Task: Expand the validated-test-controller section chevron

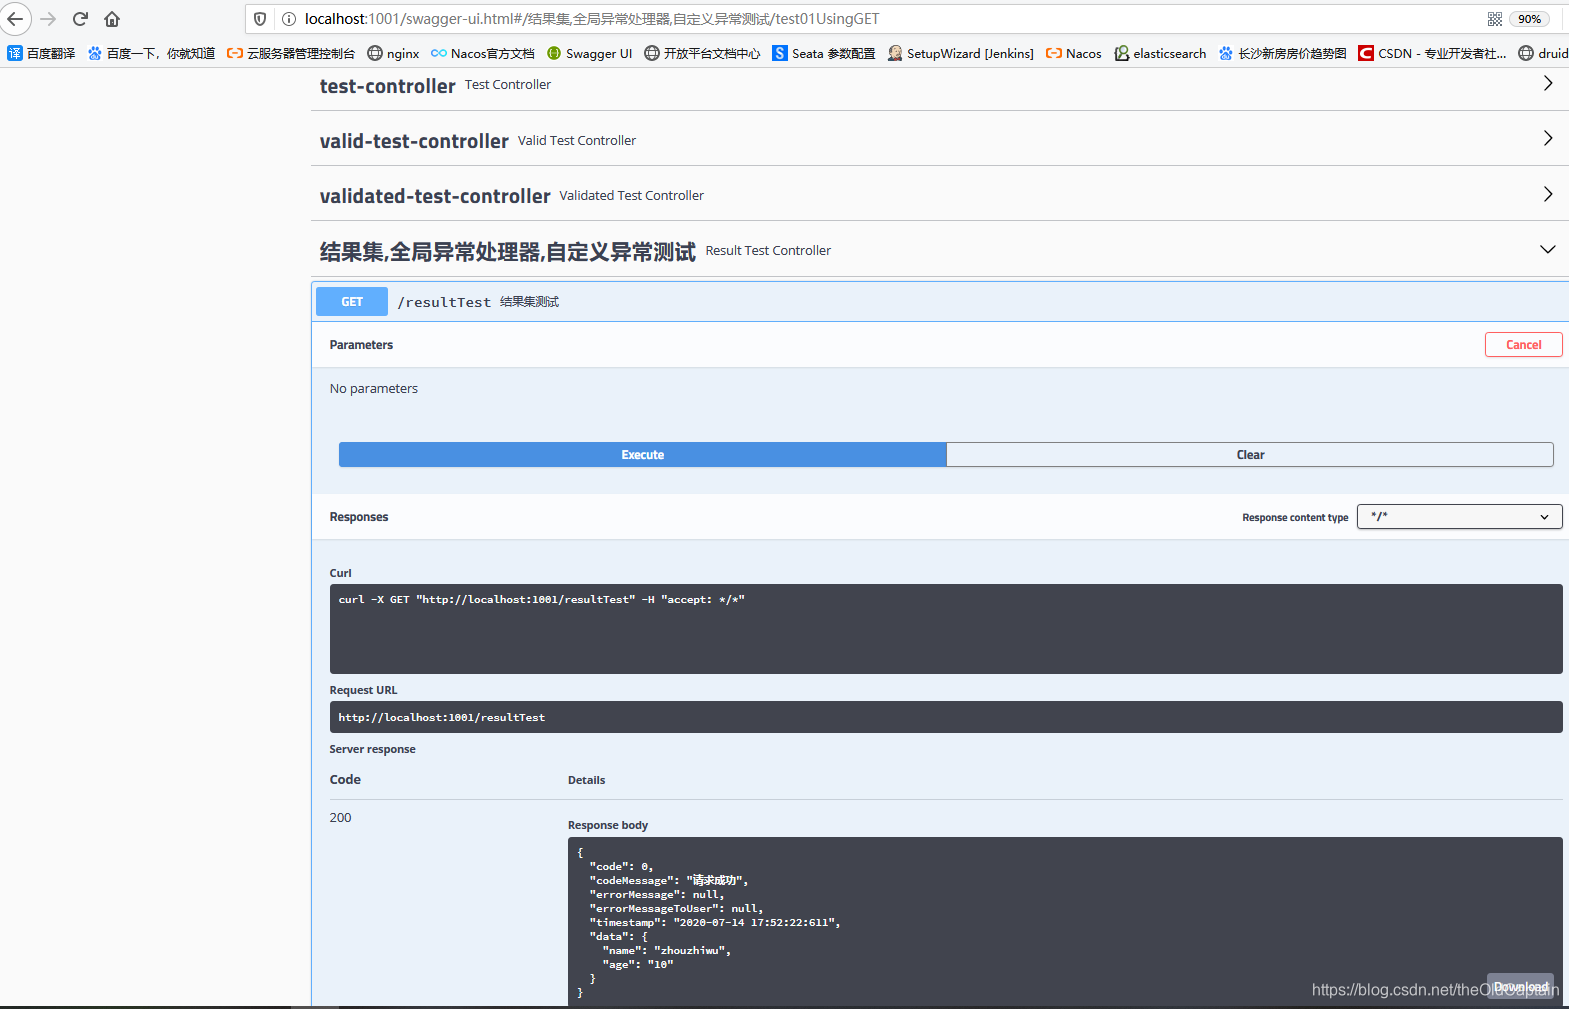Action: coord(1548,194)
